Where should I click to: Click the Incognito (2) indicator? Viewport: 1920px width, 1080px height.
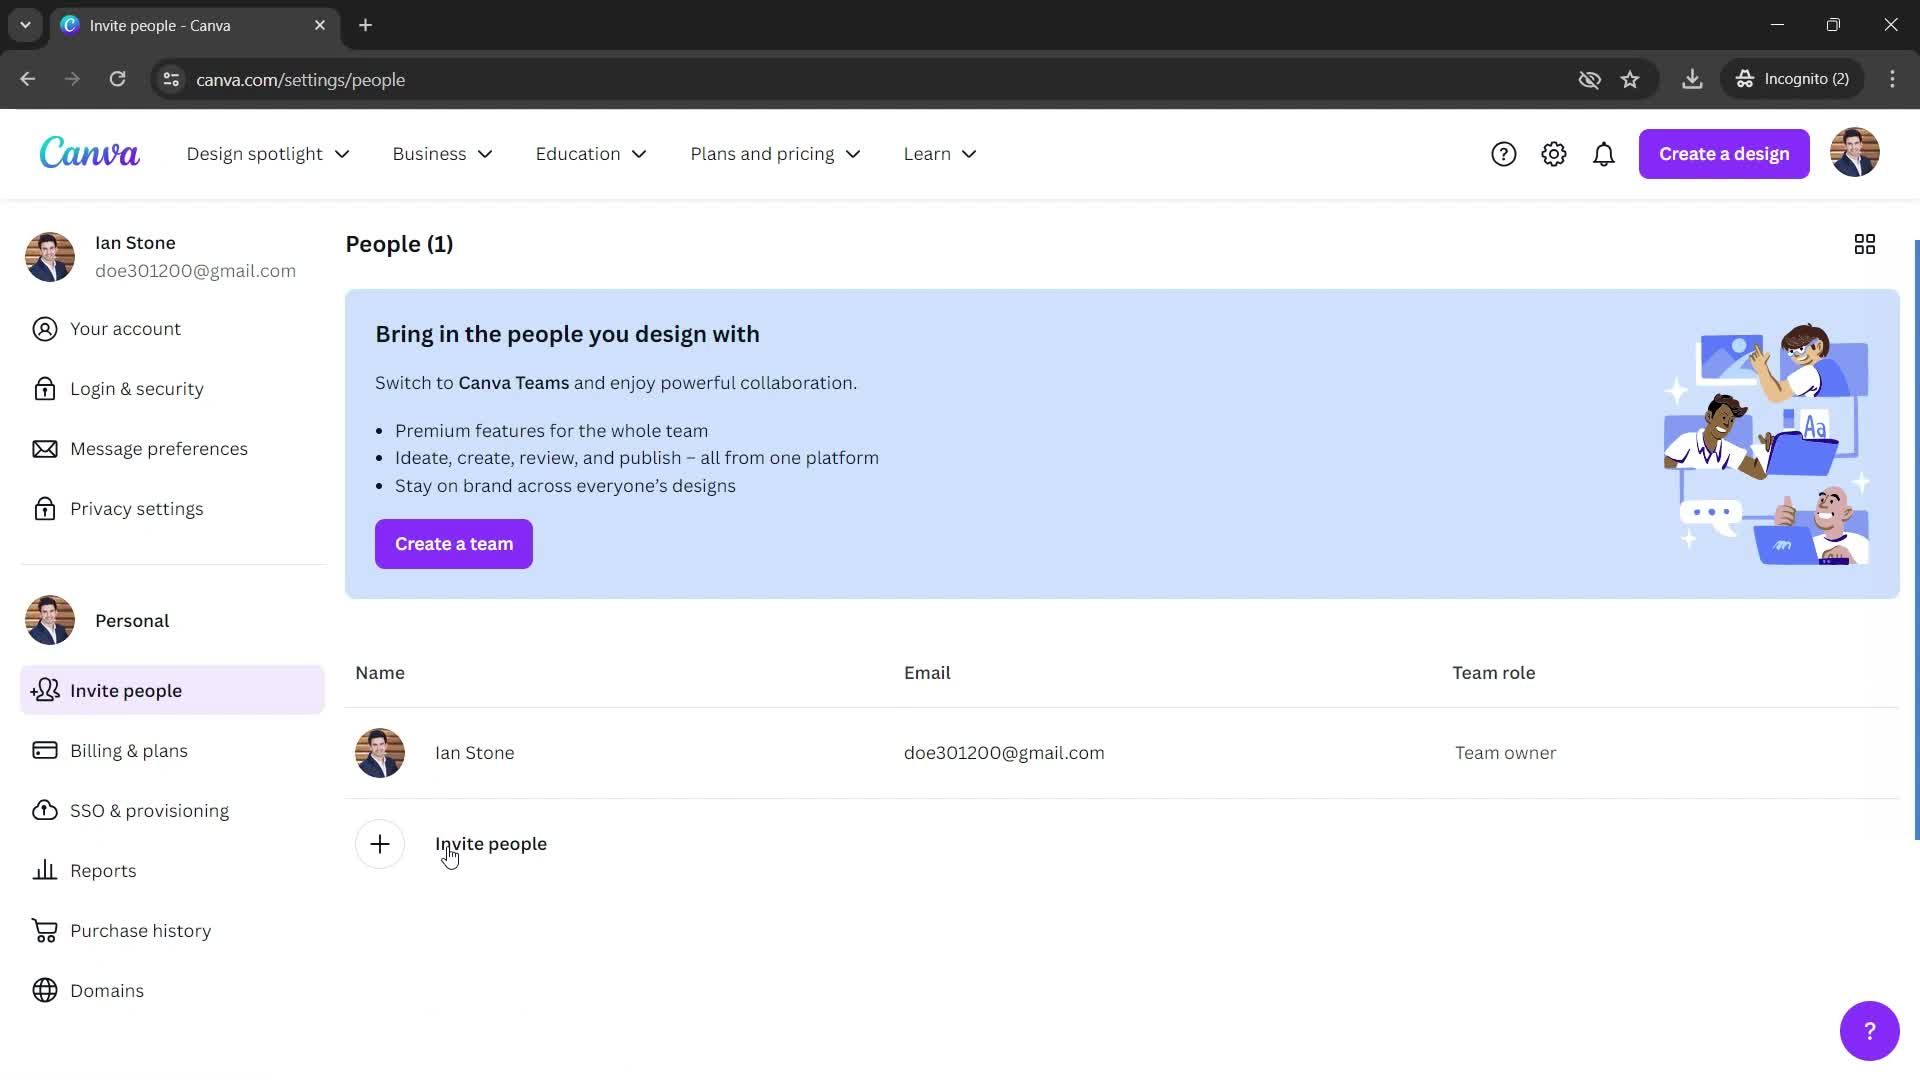[1792, 79]
